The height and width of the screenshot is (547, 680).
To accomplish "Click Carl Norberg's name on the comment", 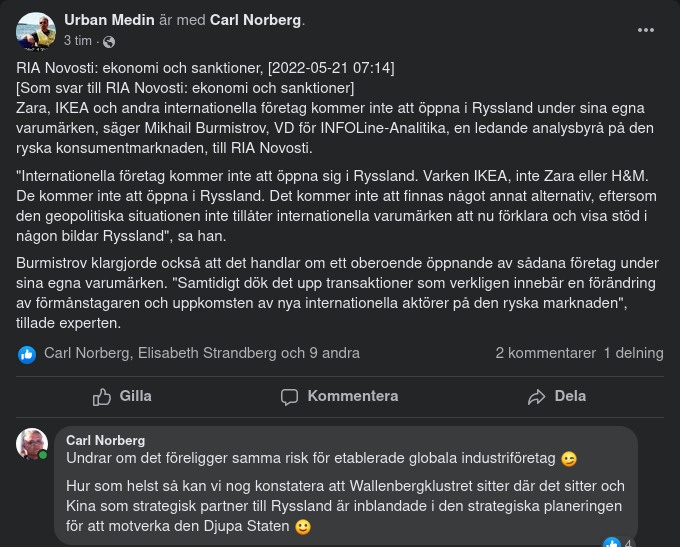I will pyautogui.click(x=105, y=440).
